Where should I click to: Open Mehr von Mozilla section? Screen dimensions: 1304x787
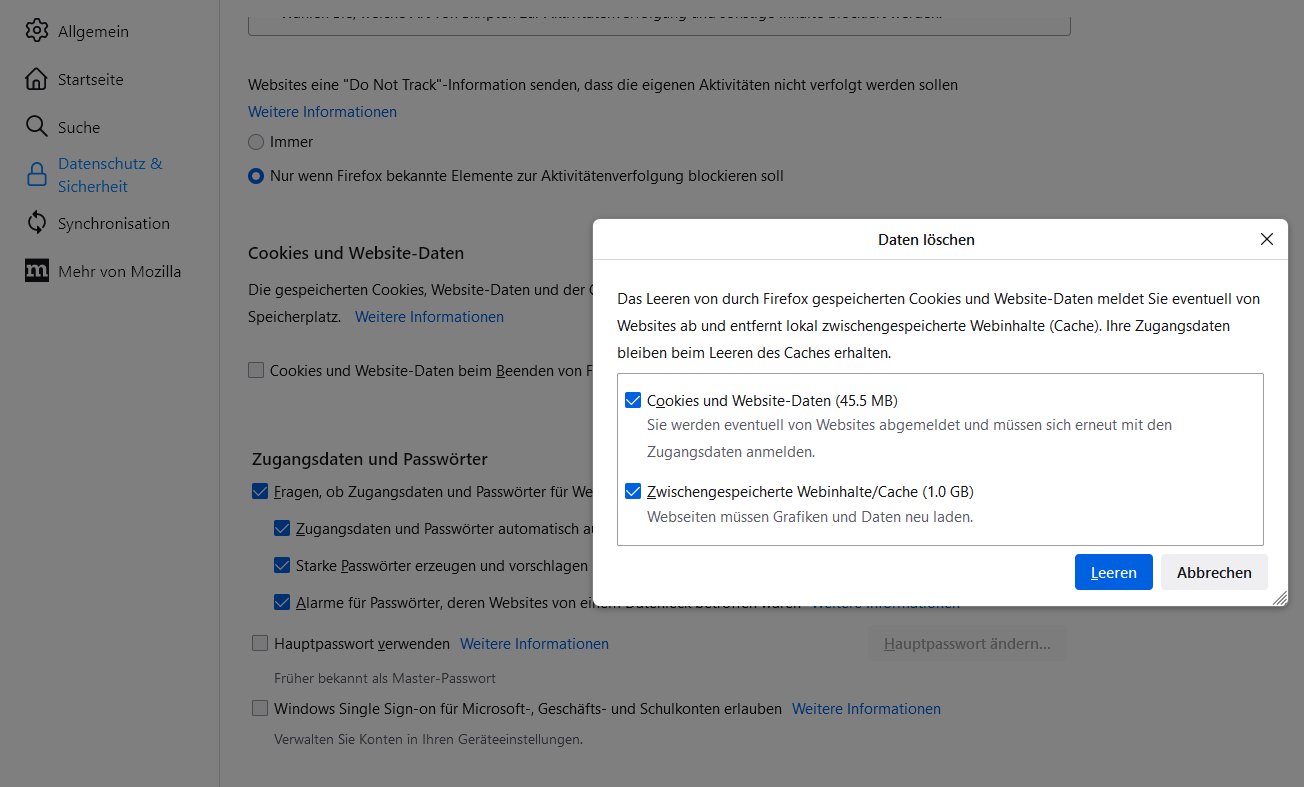119,271
